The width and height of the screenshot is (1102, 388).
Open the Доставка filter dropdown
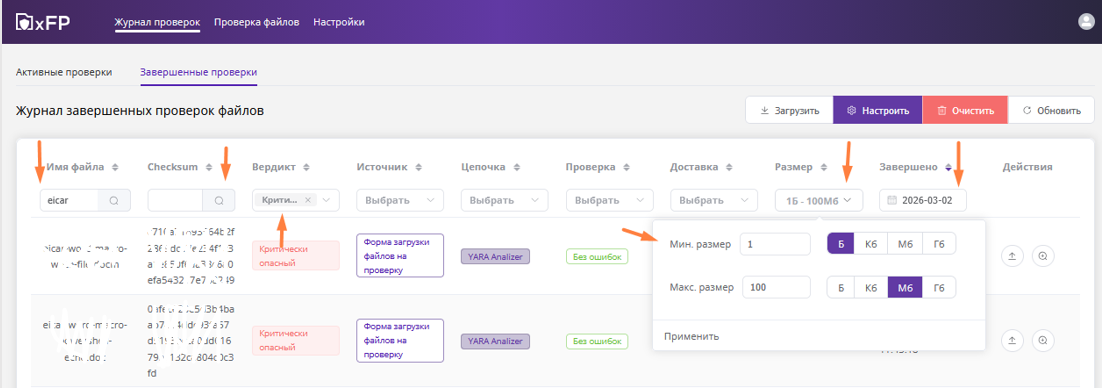(714, 200)
